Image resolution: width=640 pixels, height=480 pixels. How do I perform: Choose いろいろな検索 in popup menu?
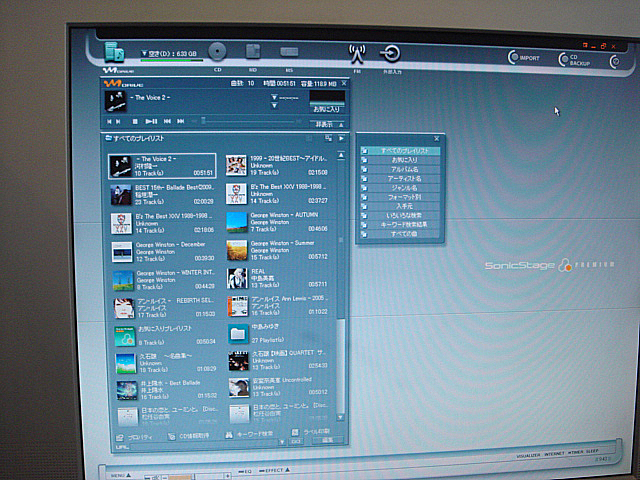coord(400,216)
